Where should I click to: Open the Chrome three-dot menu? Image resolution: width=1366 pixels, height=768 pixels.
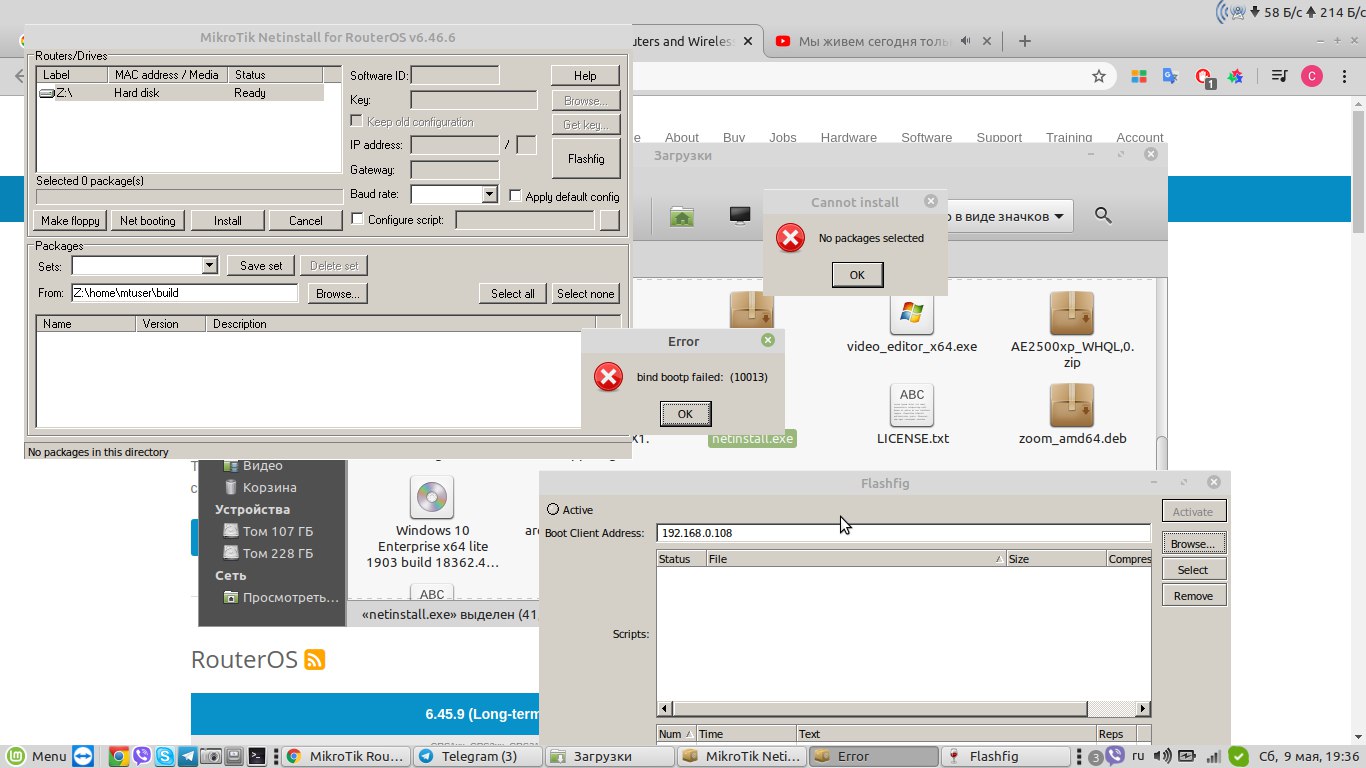pyautogui.click(x=1342, y=76)
